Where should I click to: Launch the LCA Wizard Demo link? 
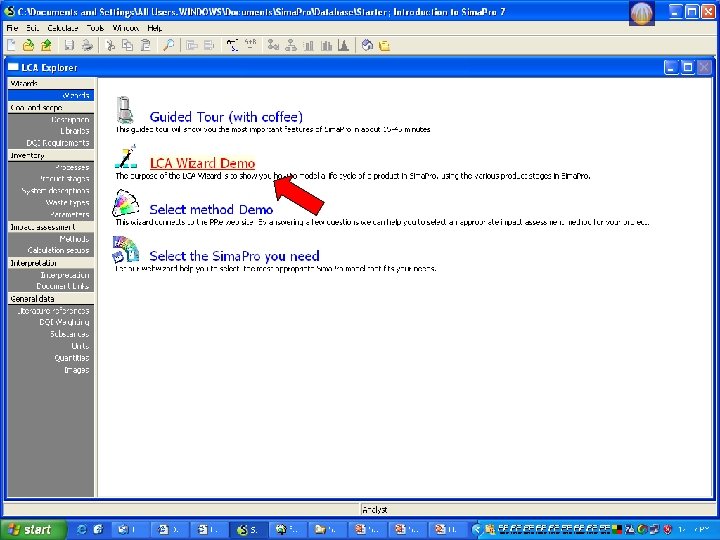(x=202, y=163)
